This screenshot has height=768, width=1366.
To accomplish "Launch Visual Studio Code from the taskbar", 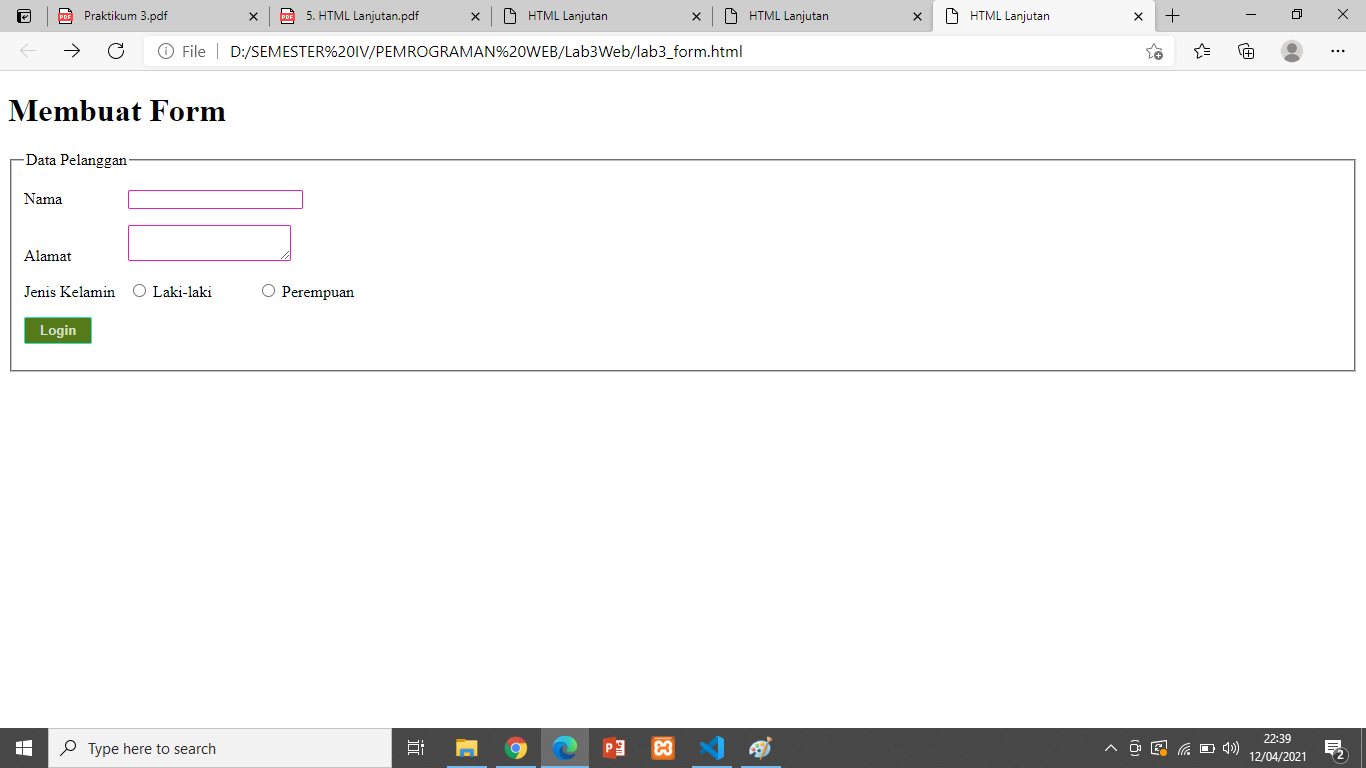I will [x=711, y=748].
